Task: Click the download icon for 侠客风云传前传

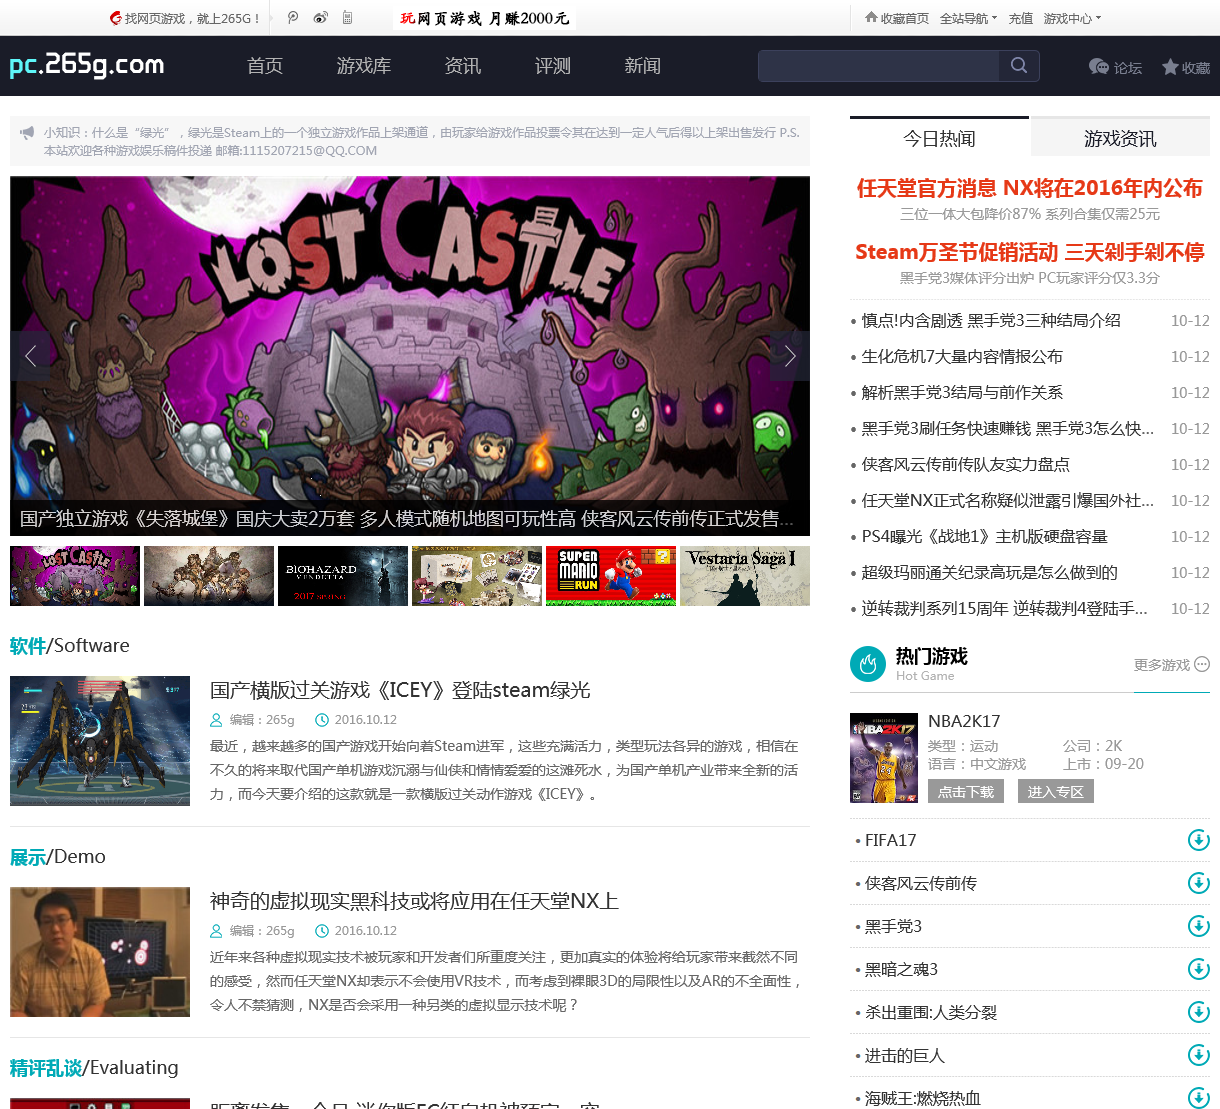Action: coord(1198,883)
